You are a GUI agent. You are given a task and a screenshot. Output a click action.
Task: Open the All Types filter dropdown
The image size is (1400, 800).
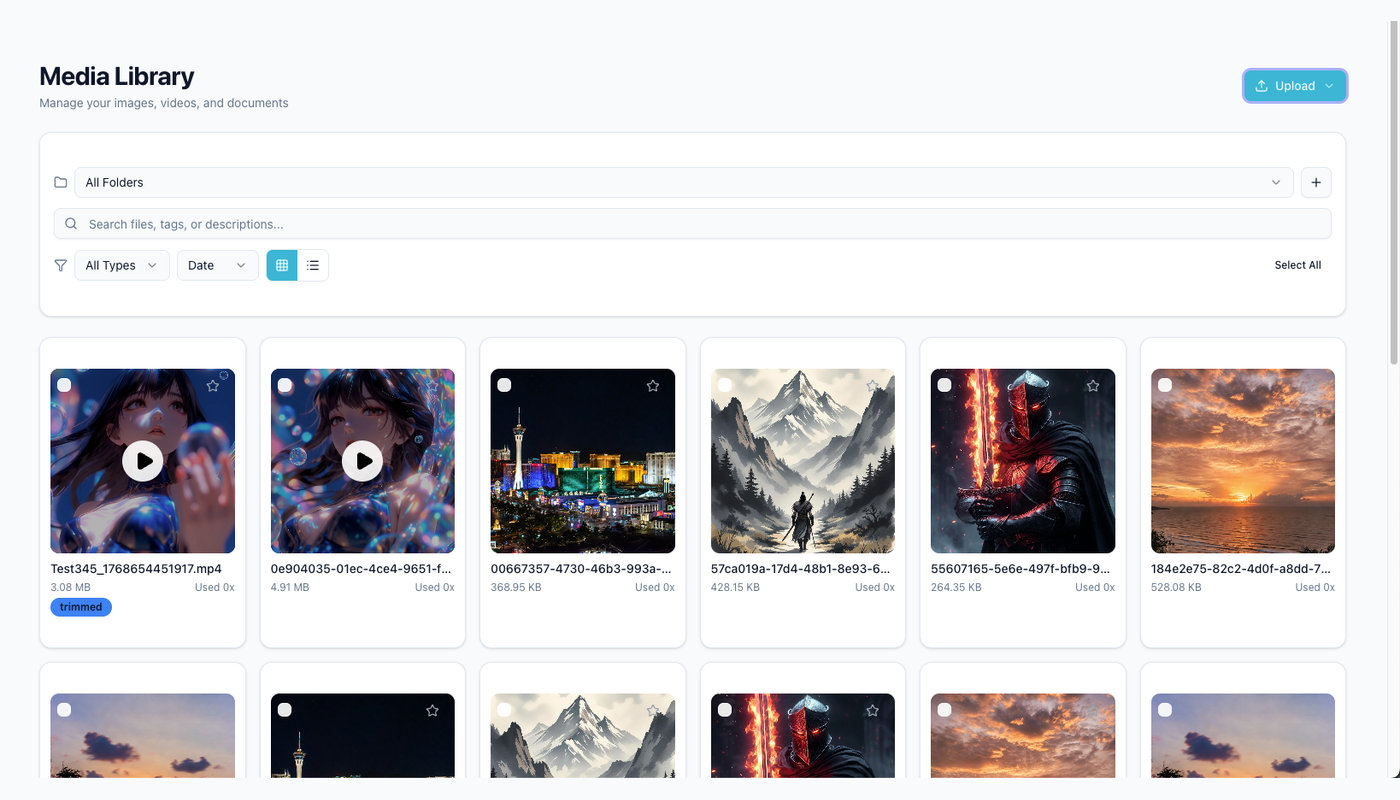[x=121, y=265]
